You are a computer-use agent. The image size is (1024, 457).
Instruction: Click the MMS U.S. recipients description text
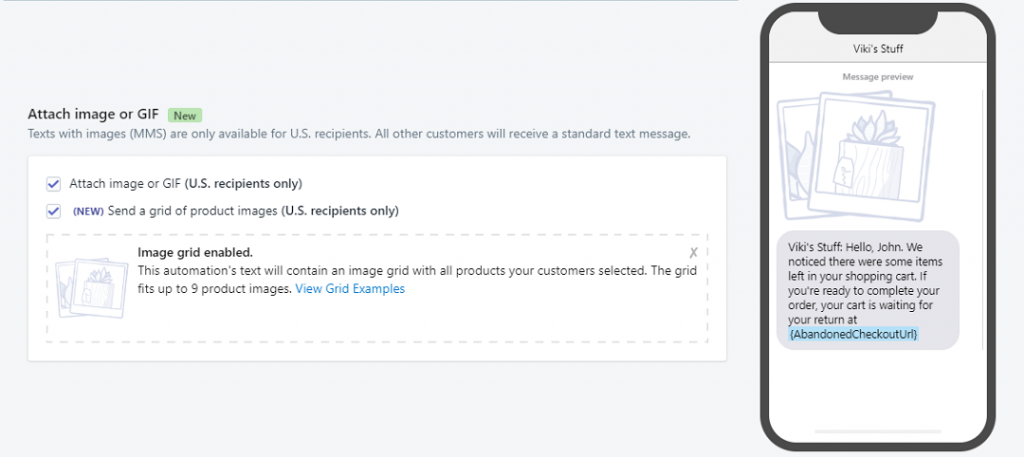tap(358, 134)
